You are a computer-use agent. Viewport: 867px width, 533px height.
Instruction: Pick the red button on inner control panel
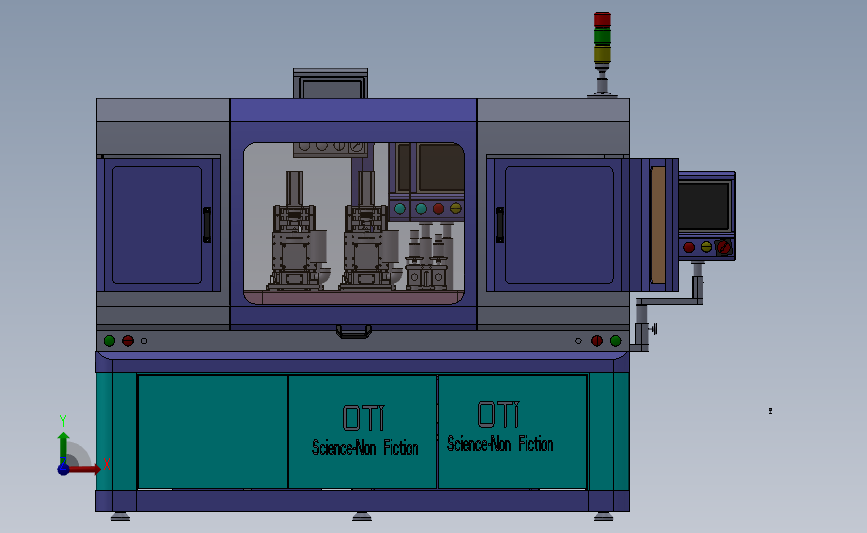(x=438, y=208)
